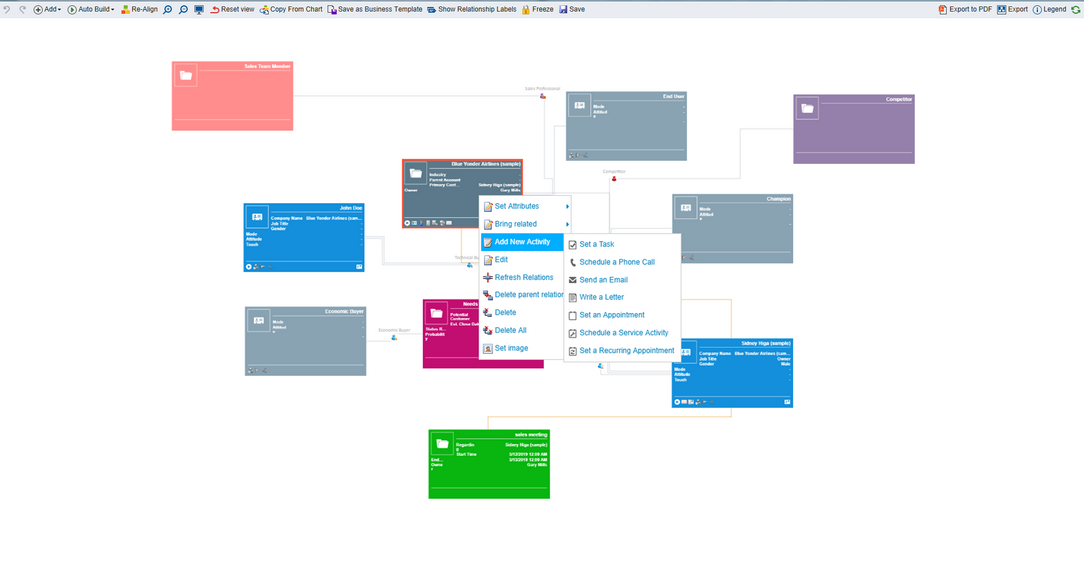Toggle the Freeze lock
Image resolution: width=1084 pixels, height=579 pixels.
click(527, 9)
